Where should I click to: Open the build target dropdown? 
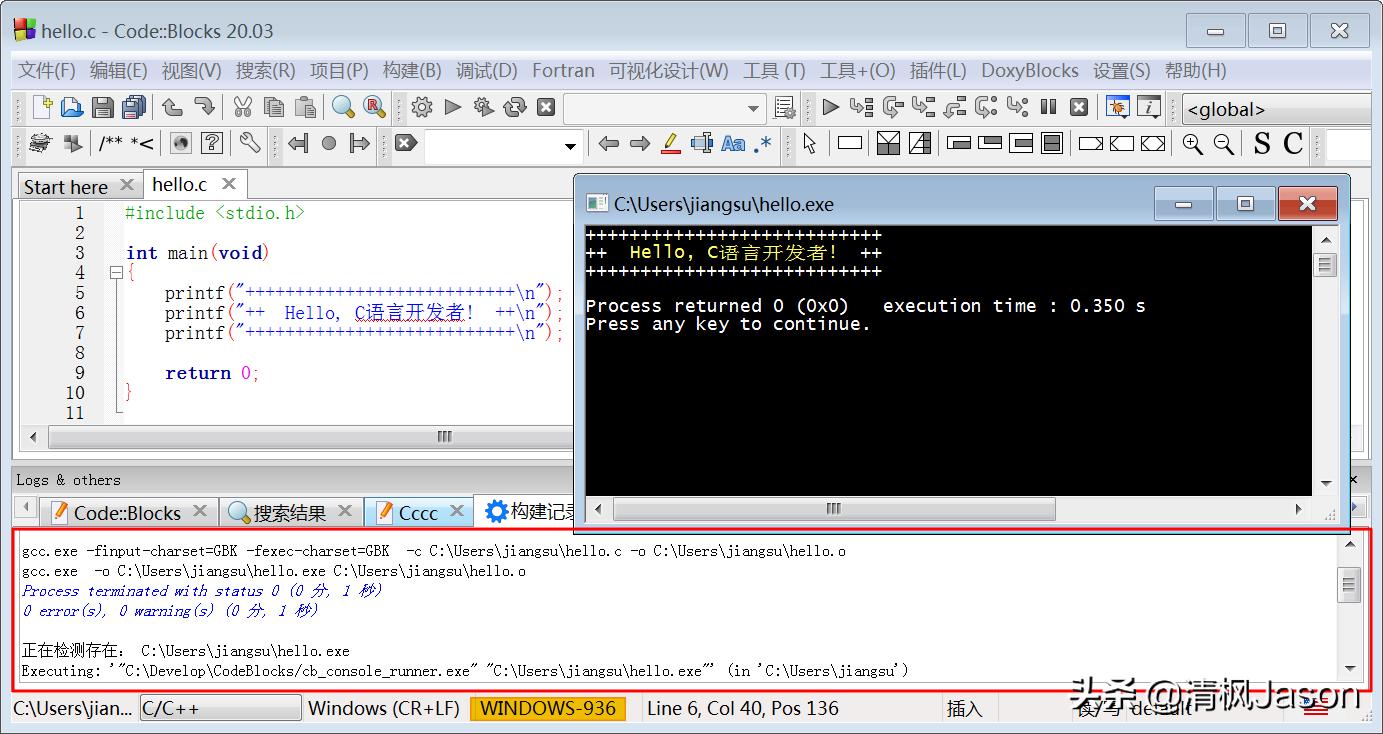(753, 108)
